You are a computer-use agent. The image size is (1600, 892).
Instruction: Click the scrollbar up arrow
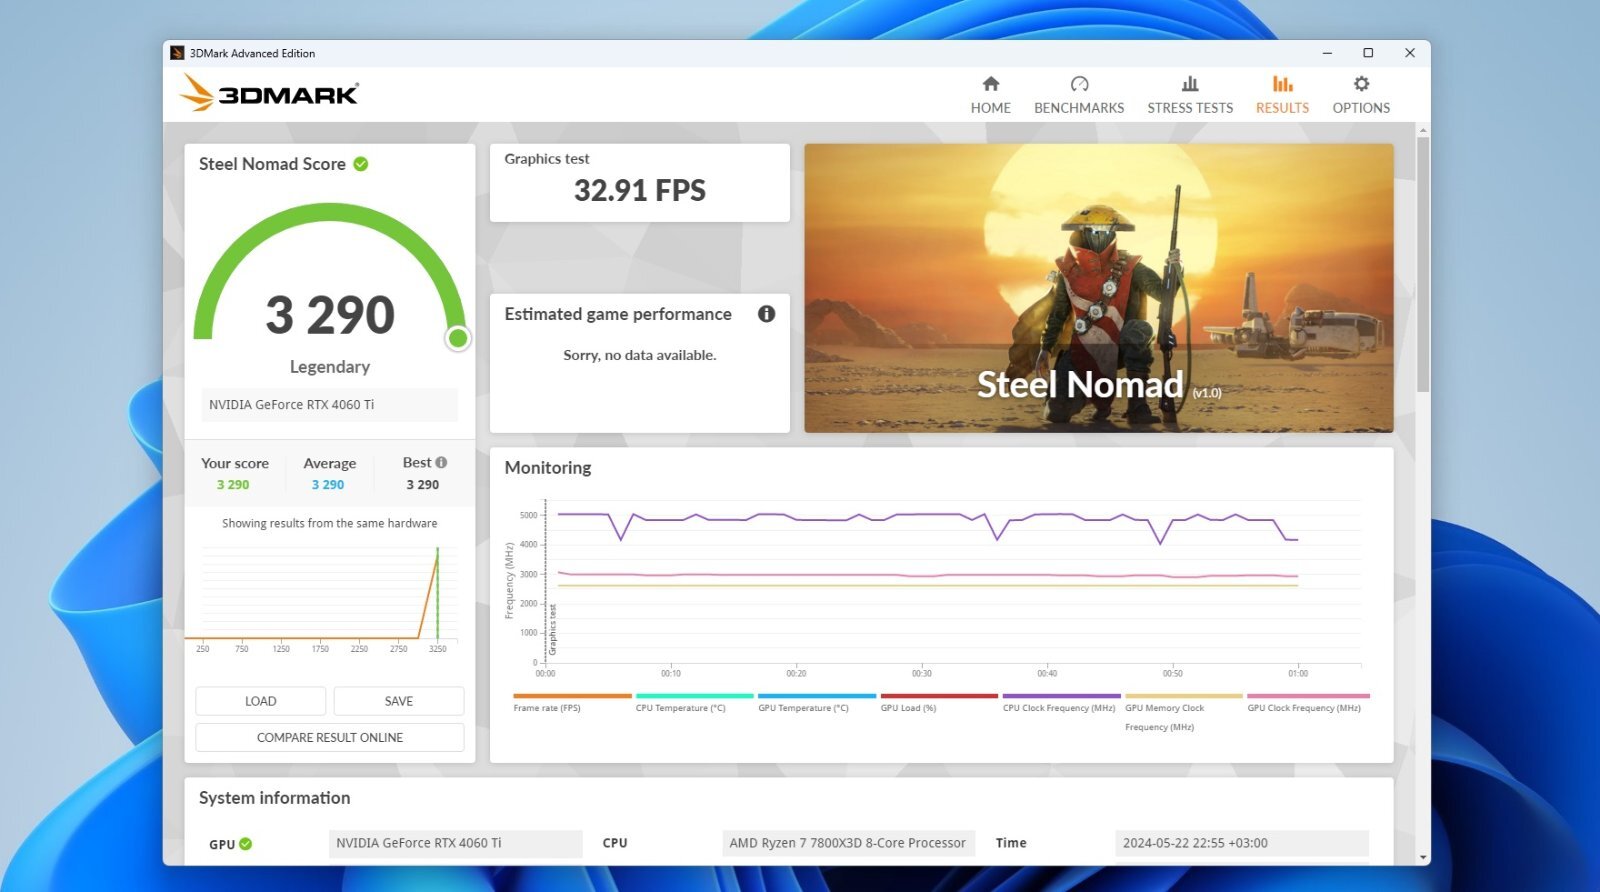click(1422, 130)
